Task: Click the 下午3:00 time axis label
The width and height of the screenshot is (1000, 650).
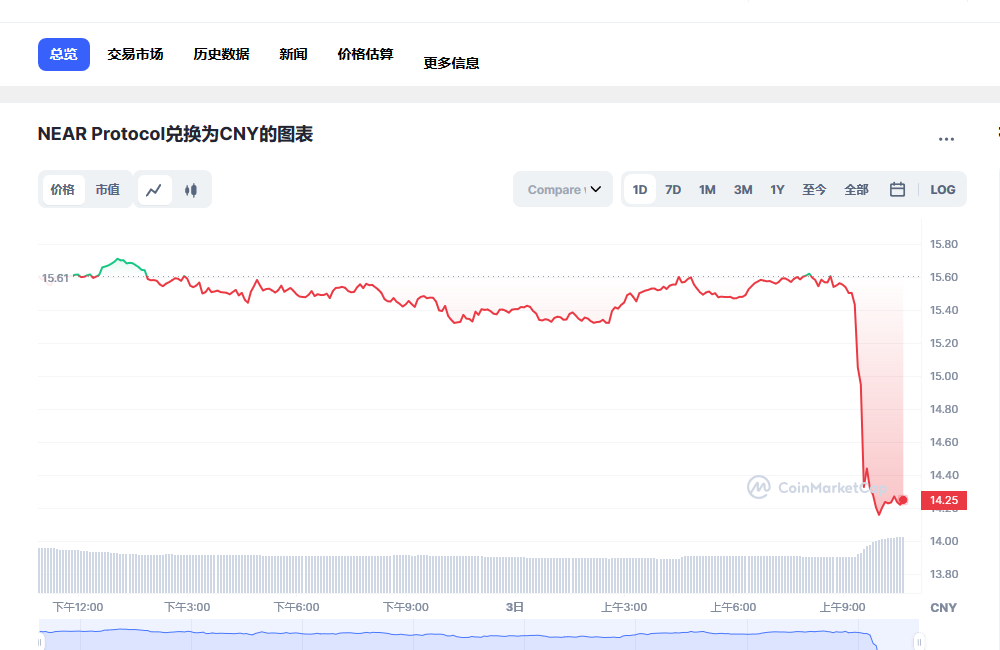Action: tap(187, 607)
